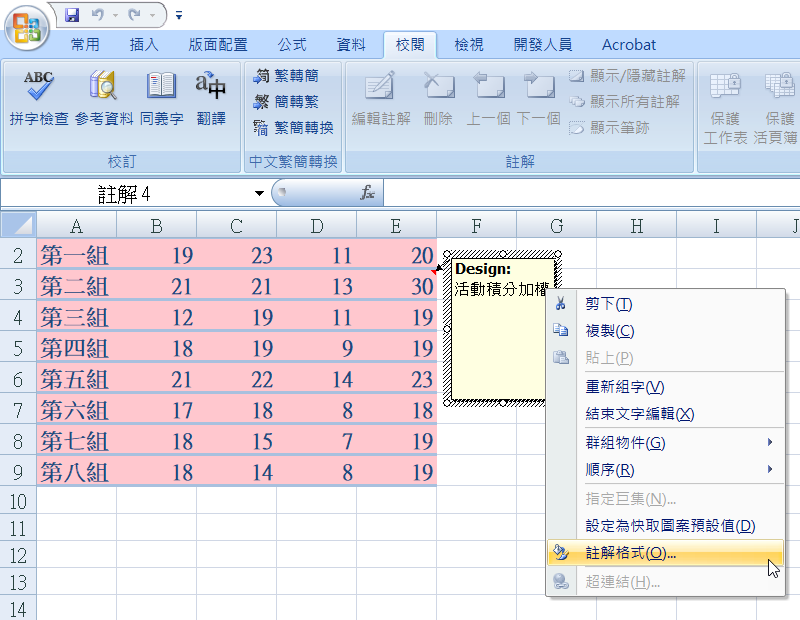This screenshot has width=800, height=620.
Task: Select column F header
Action: click(x=477, y=226)
